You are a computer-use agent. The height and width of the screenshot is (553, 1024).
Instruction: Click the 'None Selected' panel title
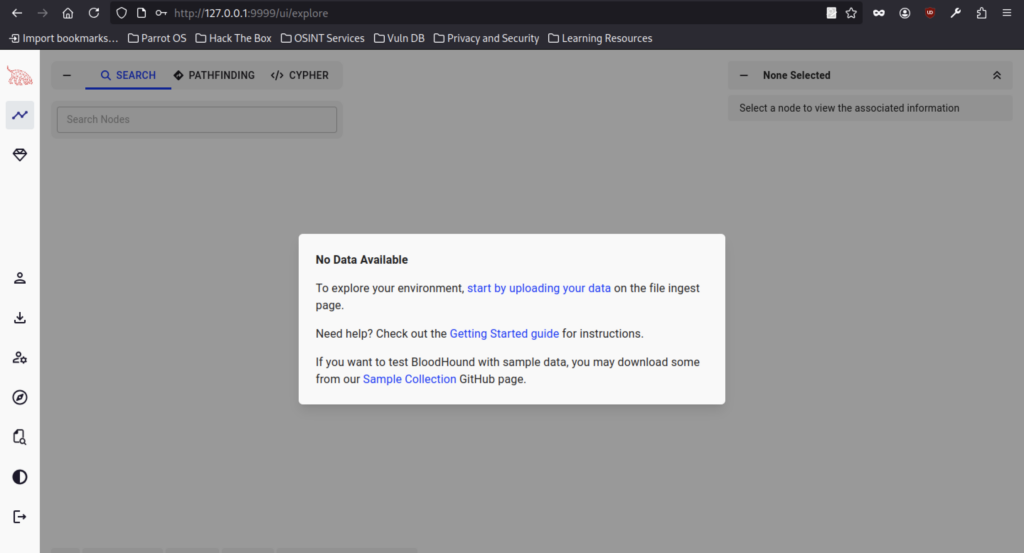tap(796, 75)
